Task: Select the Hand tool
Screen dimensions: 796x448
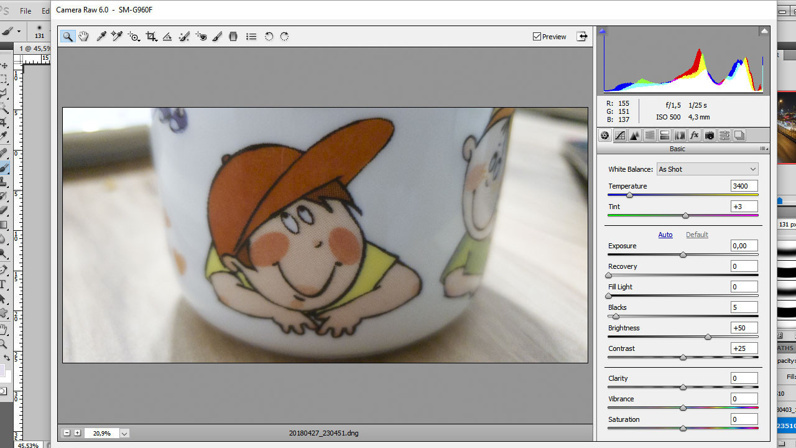Action: pos(84,37)
